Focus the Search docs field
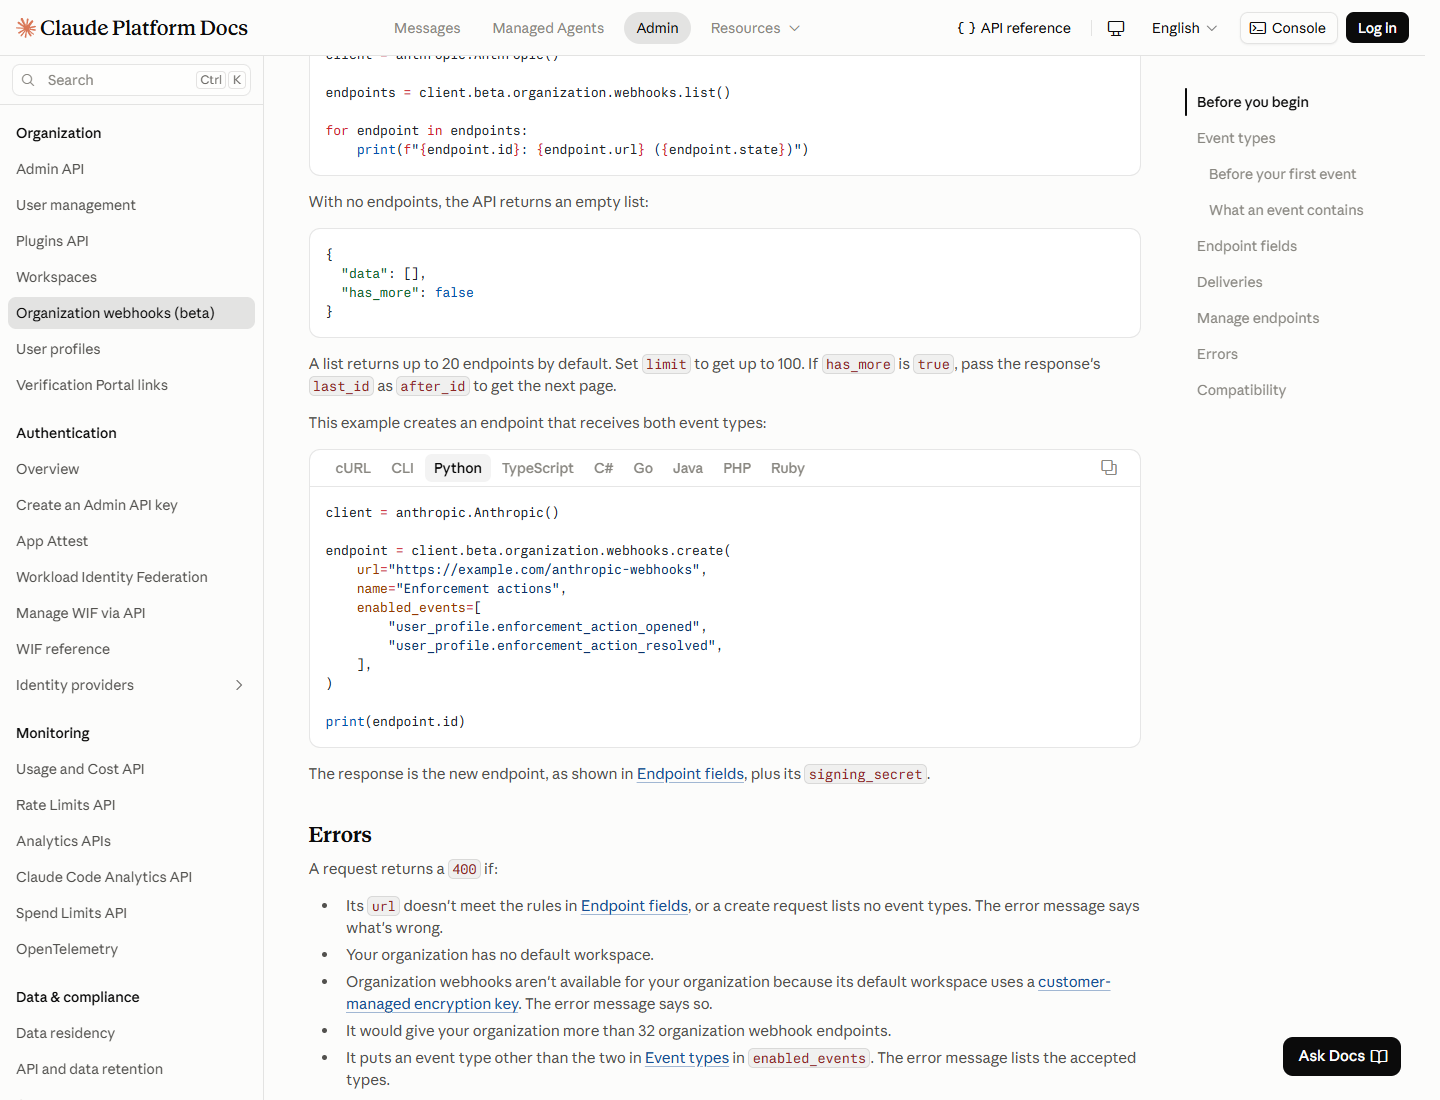This screenshot has height=1100, width=1440. pos(131,80)
